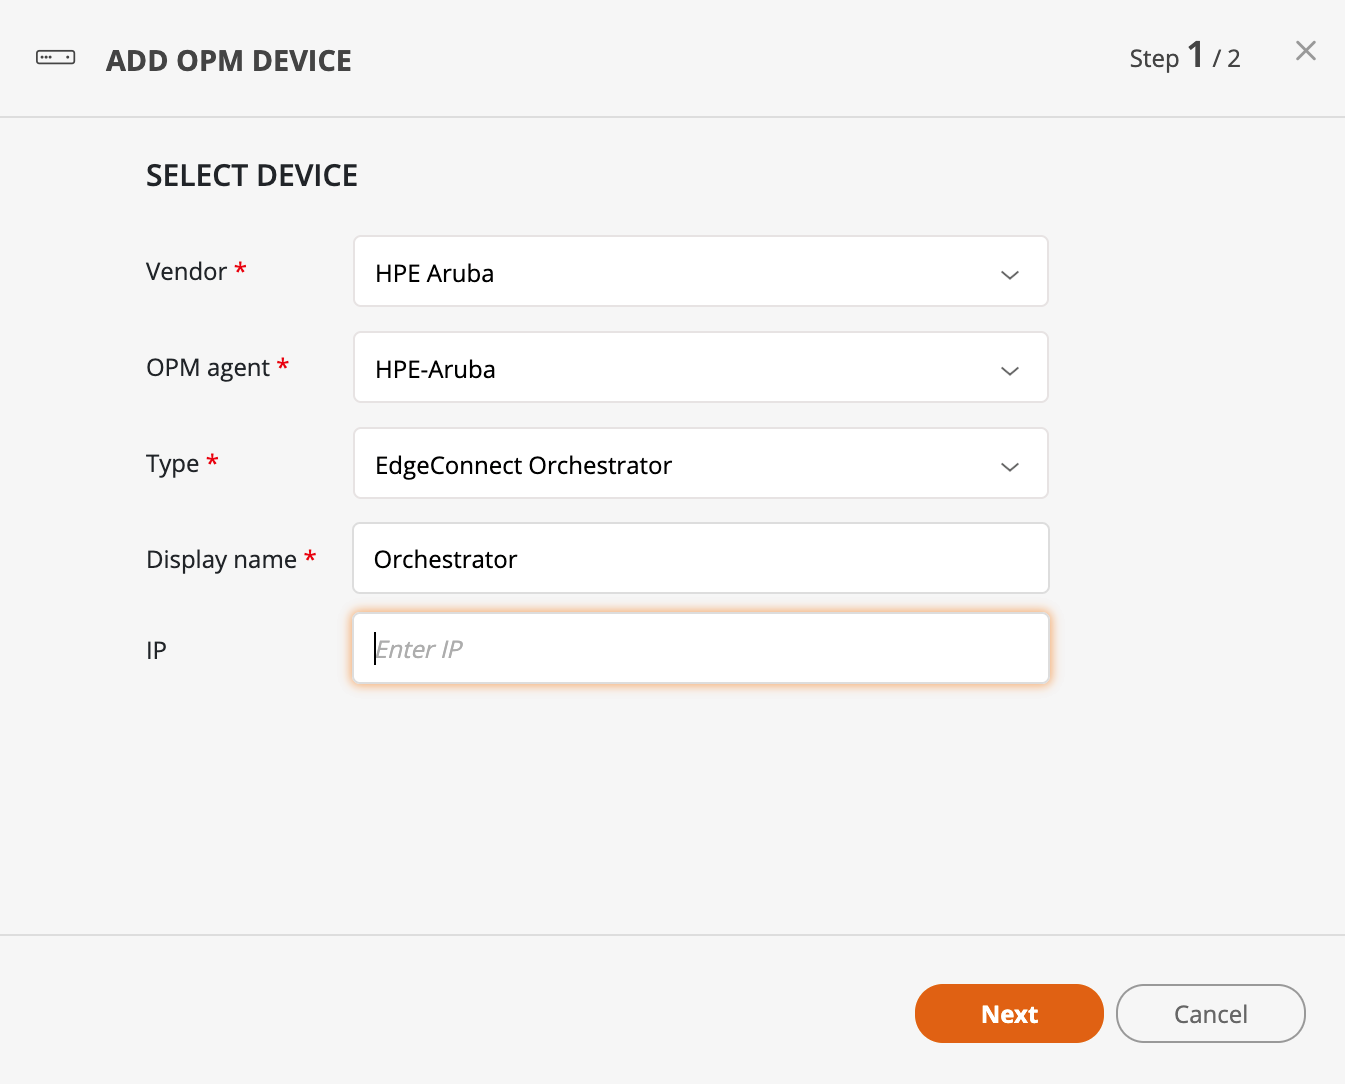
Task: Click the IP field label
Action: click(156, 651)
